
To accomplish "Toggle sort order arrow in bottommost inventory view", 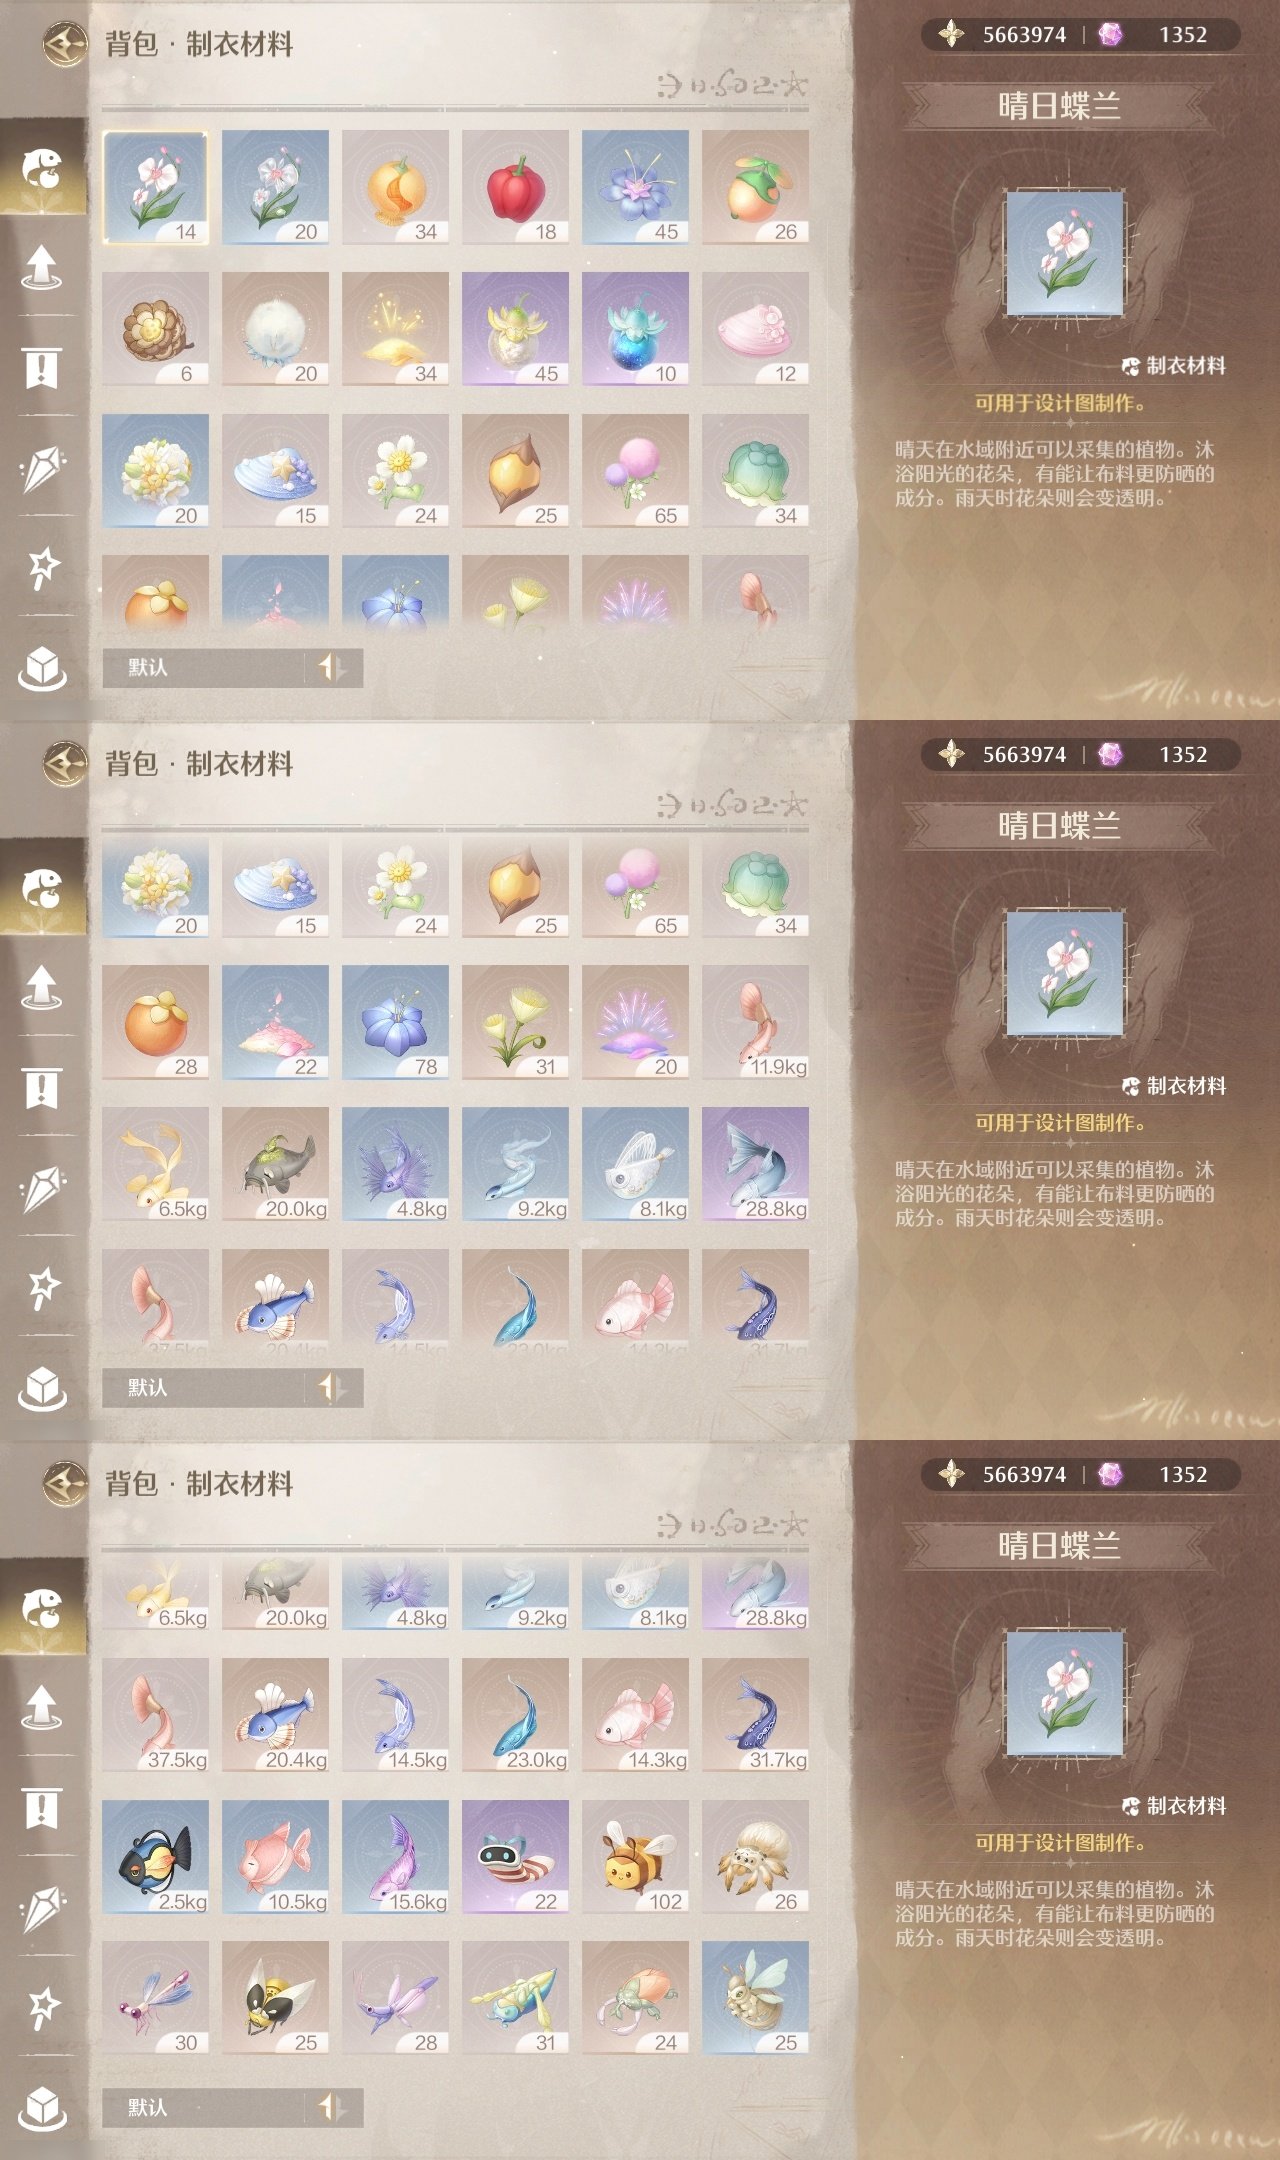I will [x=332, y=2107].
